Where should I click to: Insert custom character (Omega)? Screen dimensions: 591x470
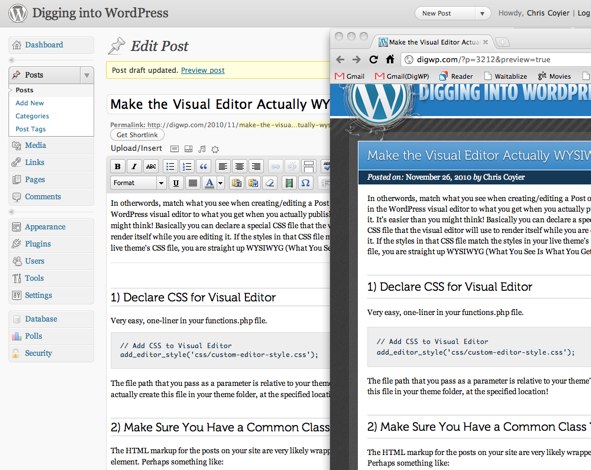click(306, 183)
